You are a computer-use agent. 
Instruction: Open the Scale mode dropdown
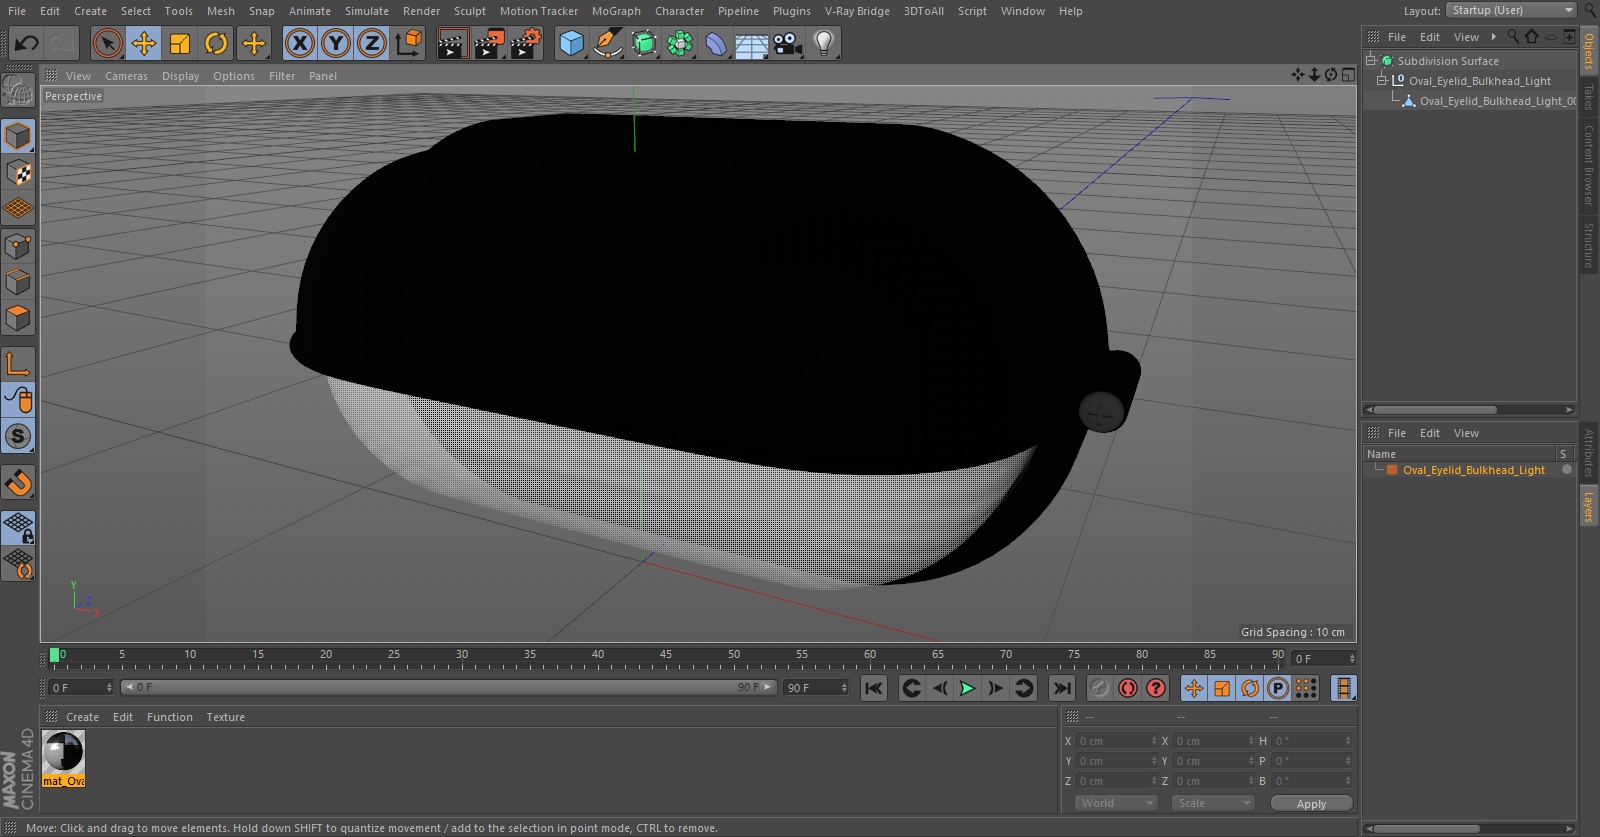pyautogui.click(x=1212, y=803)
